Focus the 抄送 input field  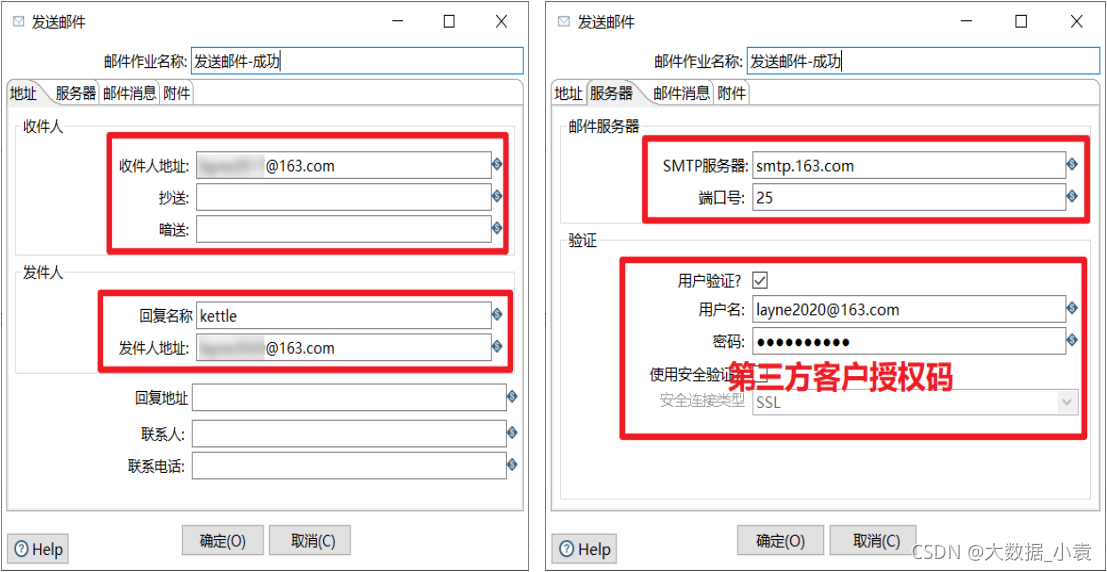click(344, 198)
